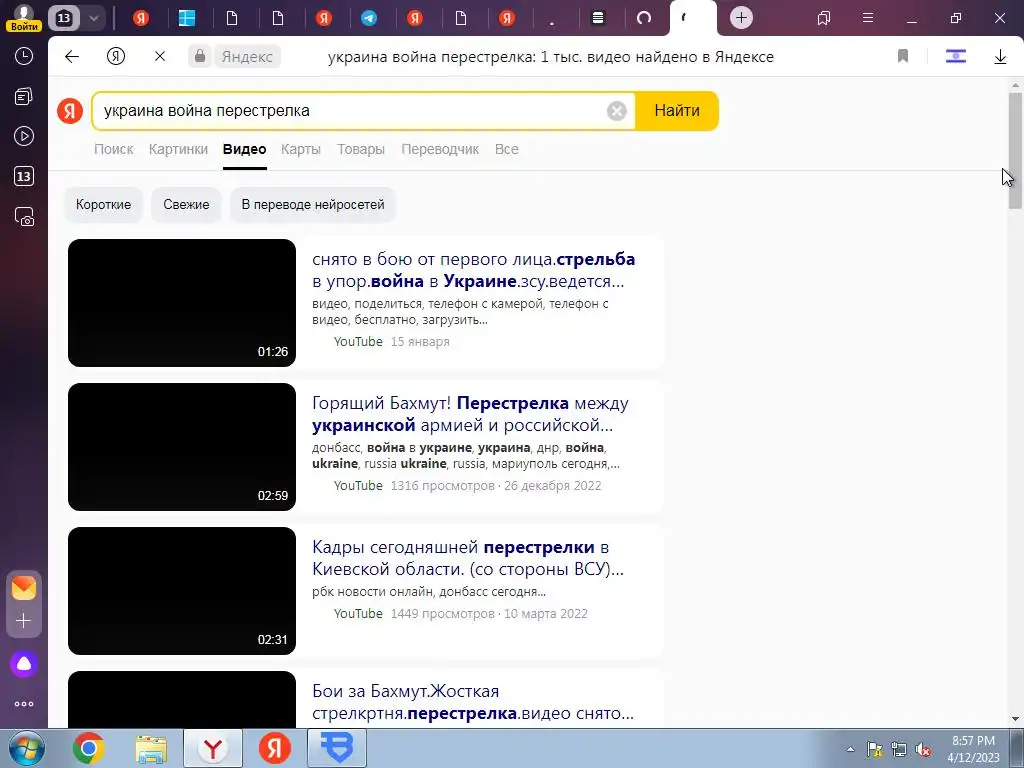Switch to the Telegram tab
The width and height of the screenshot is (1024, 768).
click(x=369, y=18)
